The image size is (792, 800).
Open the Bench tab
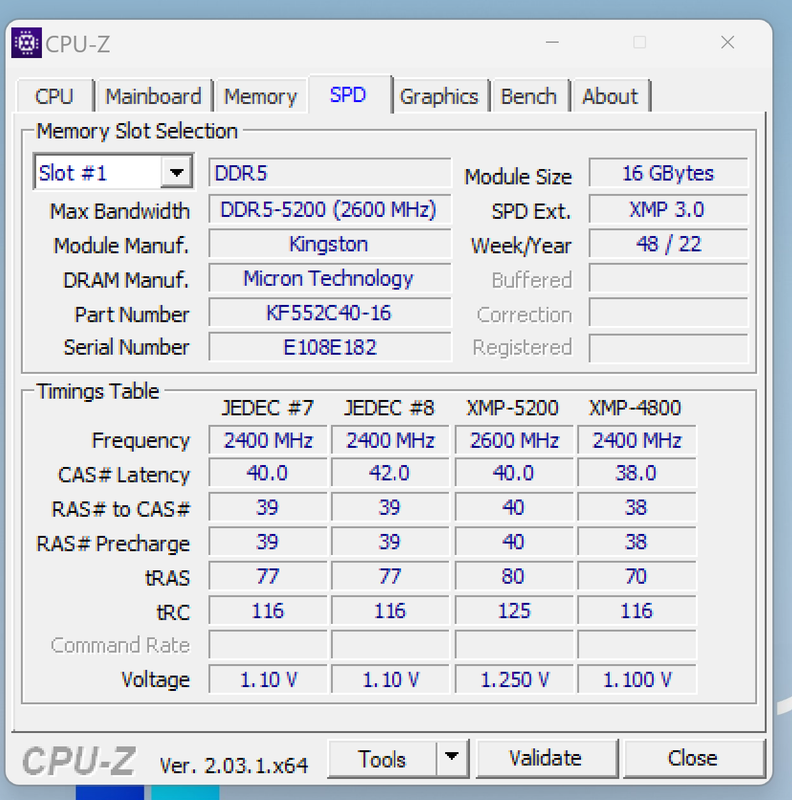point(529,96)
